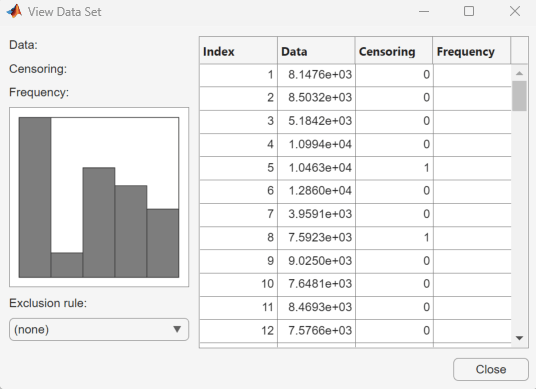
Task: Click the tallest histogram bar in preview
Action: pyautogui.click(x=35, y=197)
